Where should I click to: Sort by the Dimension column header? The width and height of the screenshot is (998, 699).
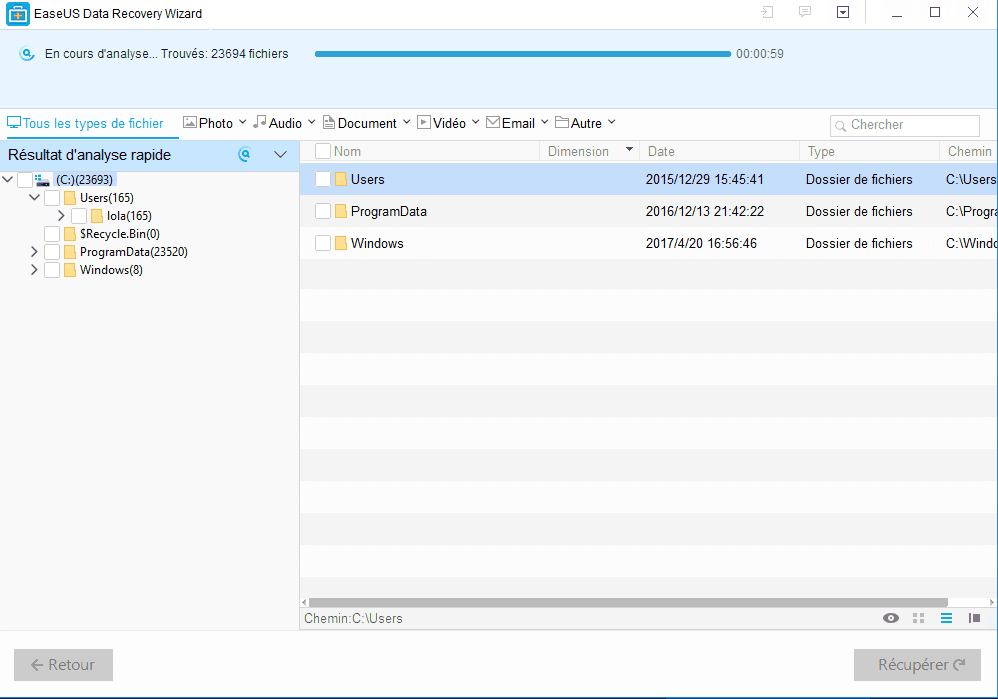coord(579,152)
